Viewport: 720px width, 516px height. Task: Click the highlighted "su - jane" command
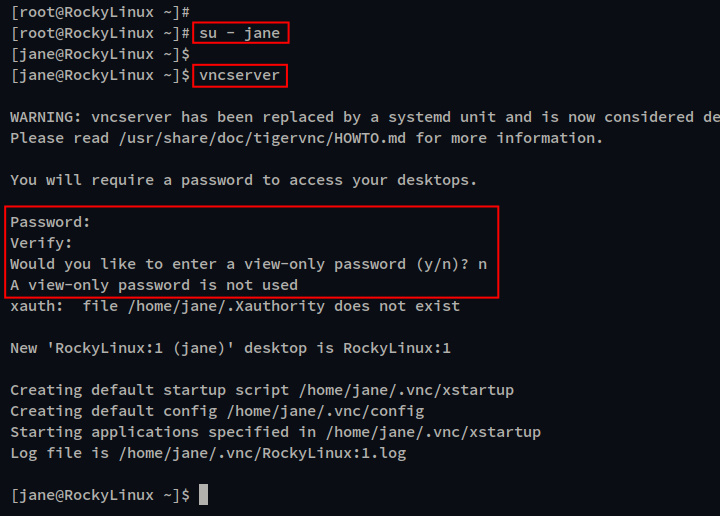coord(240,33)
